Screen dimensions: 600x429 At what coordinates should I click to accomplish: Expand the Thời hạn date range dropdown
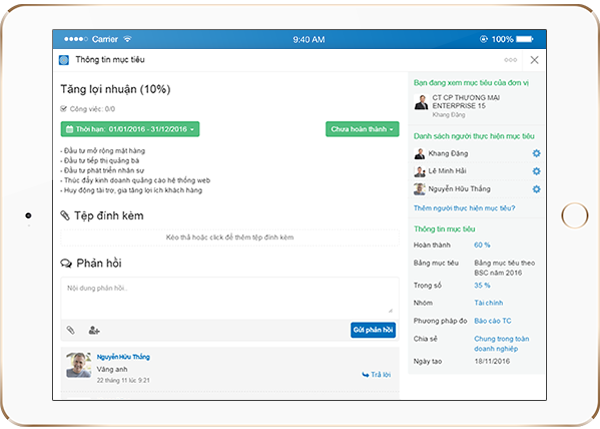(130, 129)
